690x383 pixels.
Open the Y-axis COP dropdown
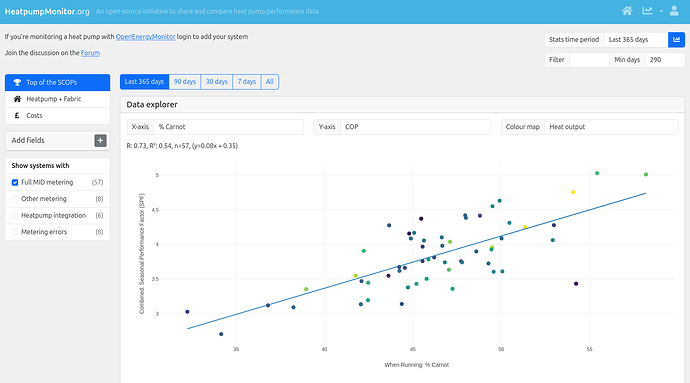click(x=416, y=127)
